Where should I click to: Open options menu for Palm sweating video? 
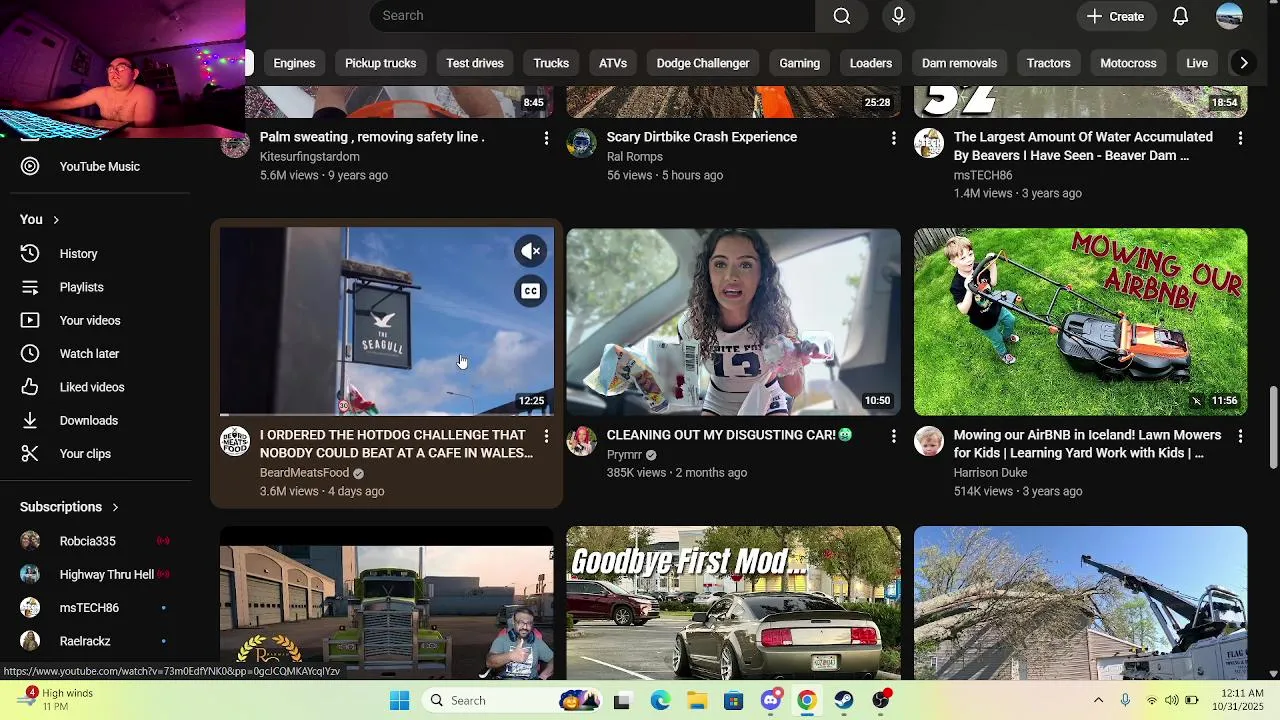tap(546, 138)
